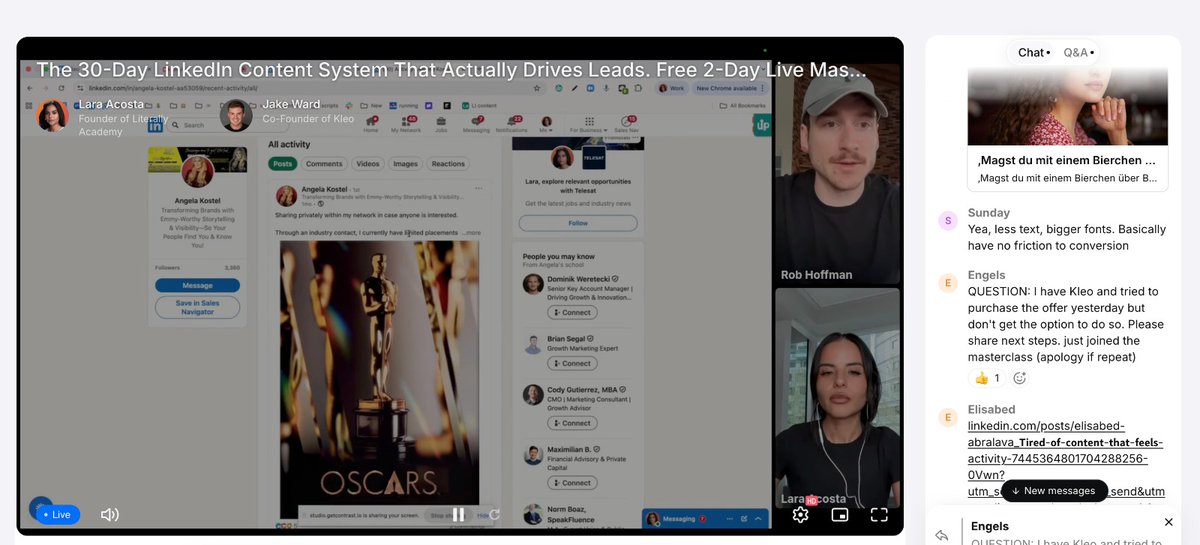Jump to Live playback position
The image size is (1200, 545).
tap(57, 514)
